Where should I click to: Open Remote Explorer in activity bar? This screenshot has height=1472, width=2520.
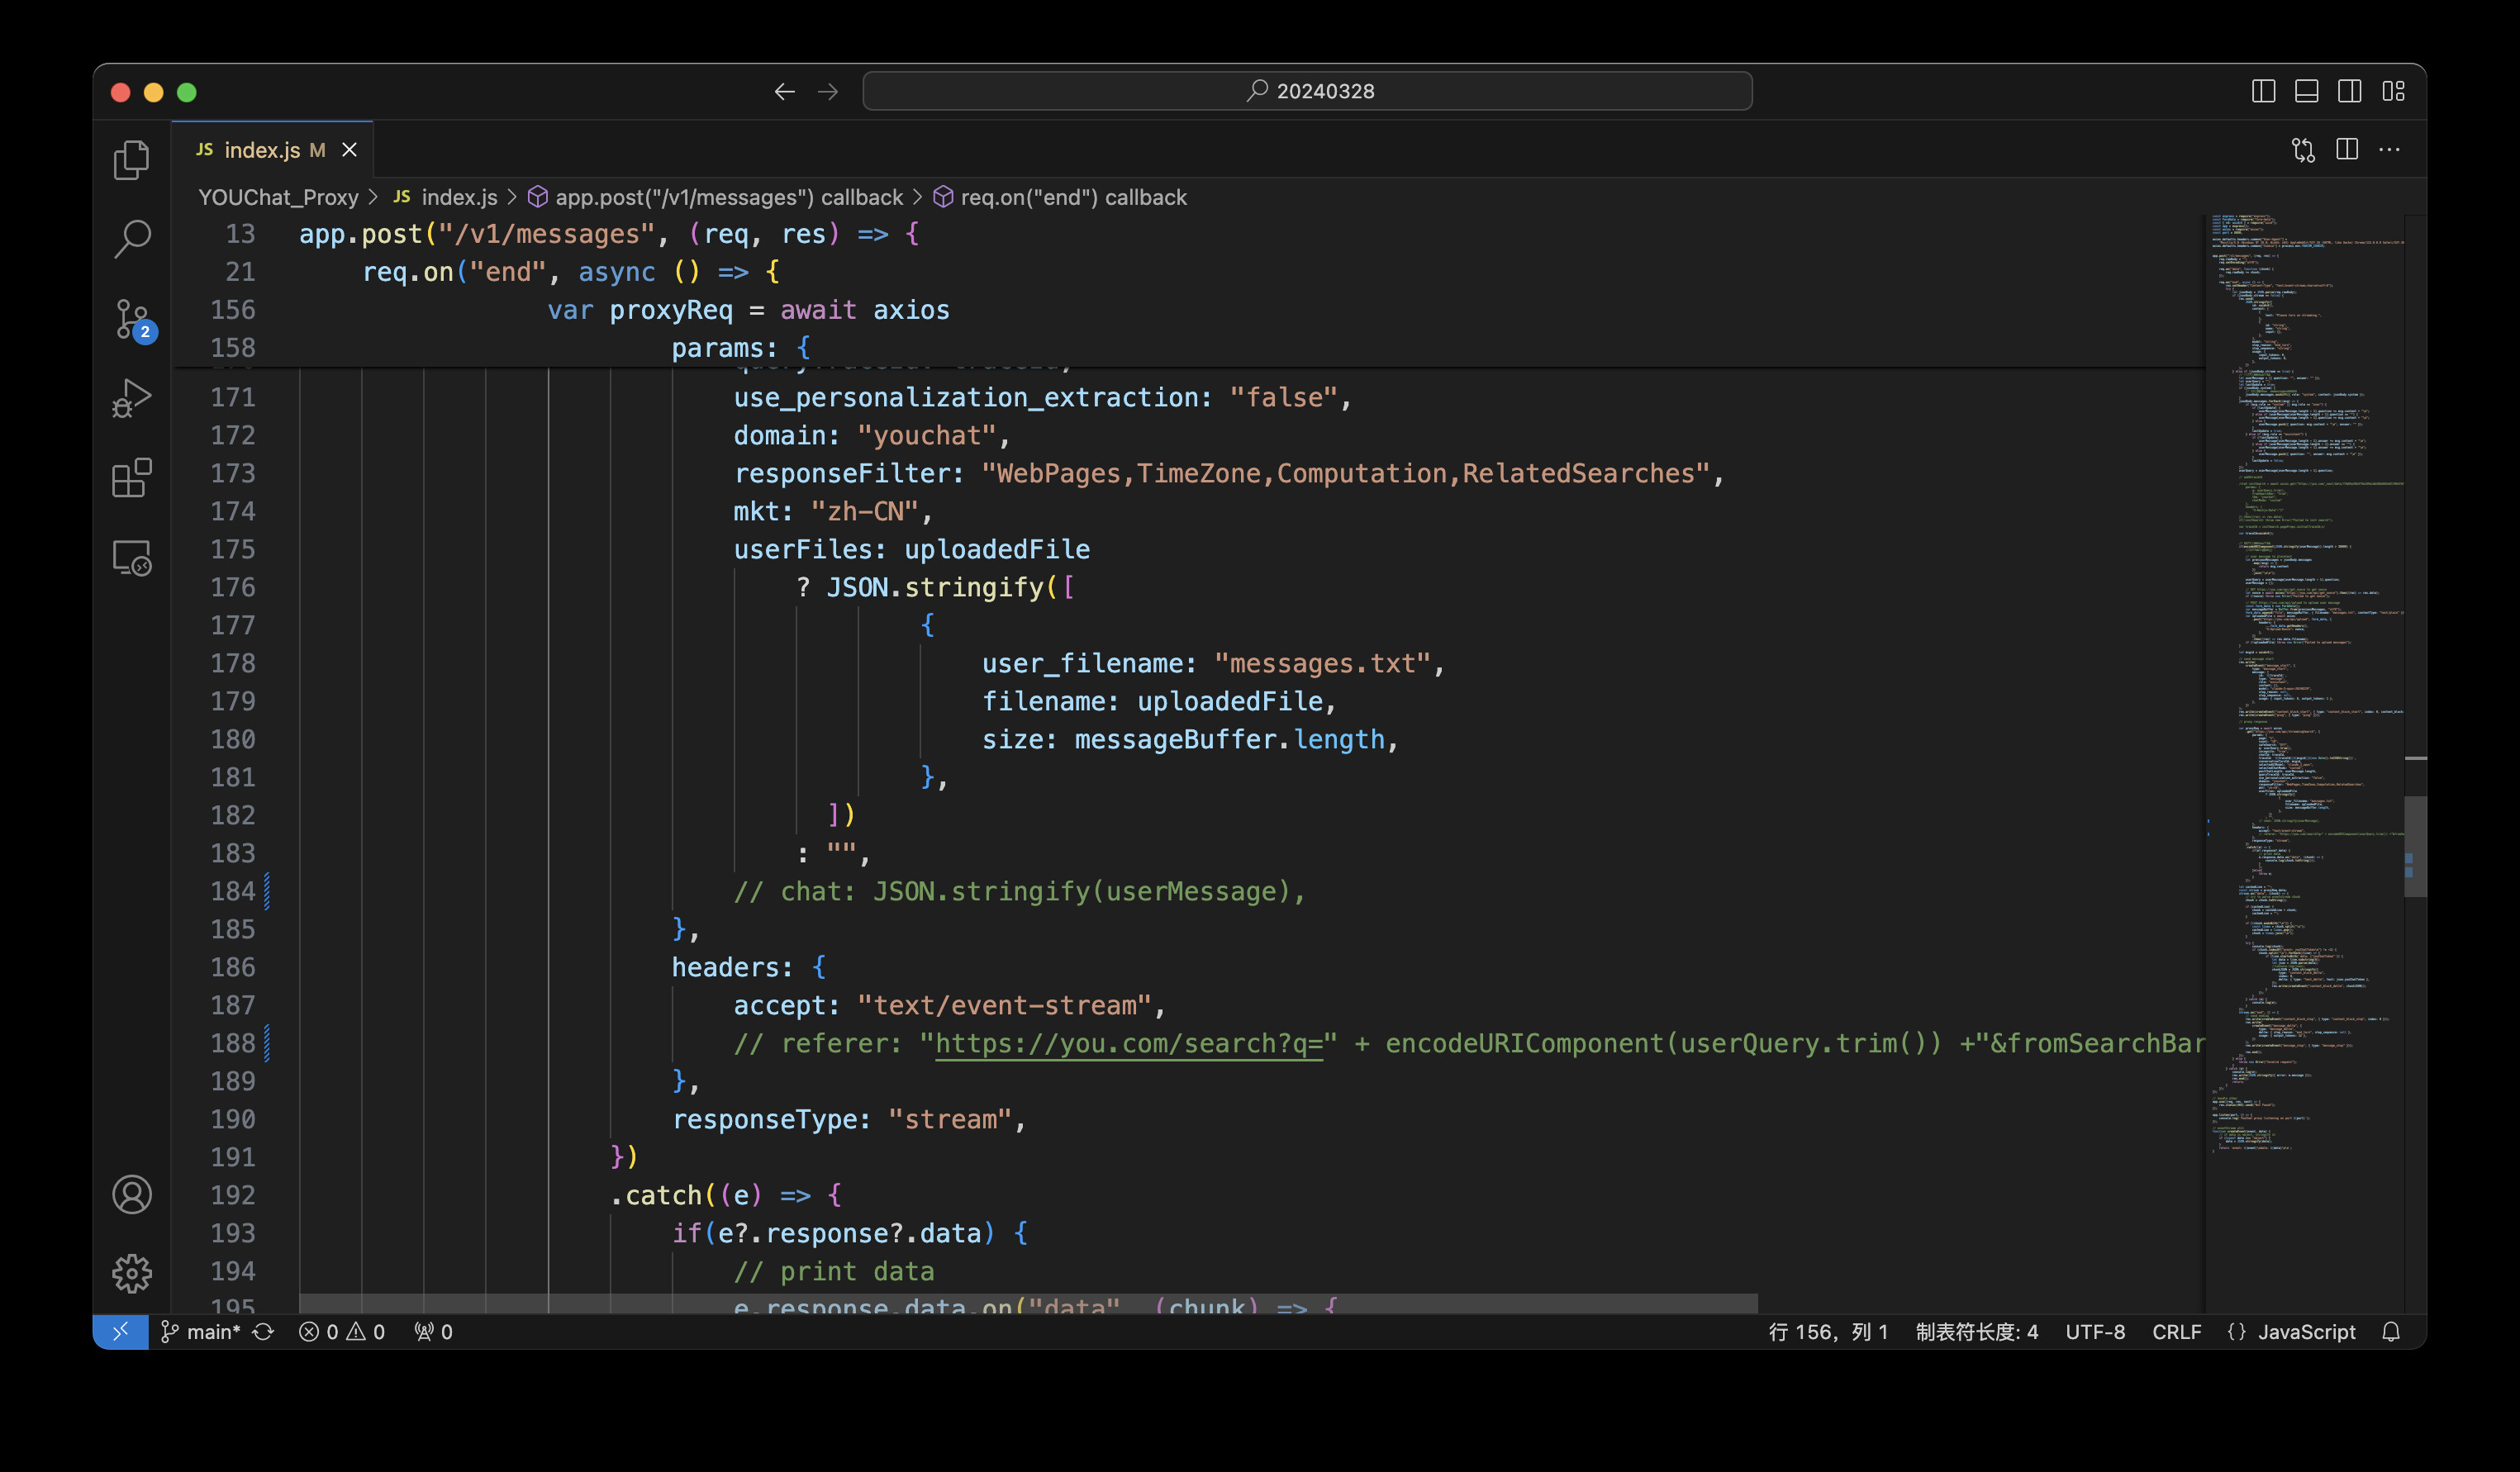[x=131, y=558]
